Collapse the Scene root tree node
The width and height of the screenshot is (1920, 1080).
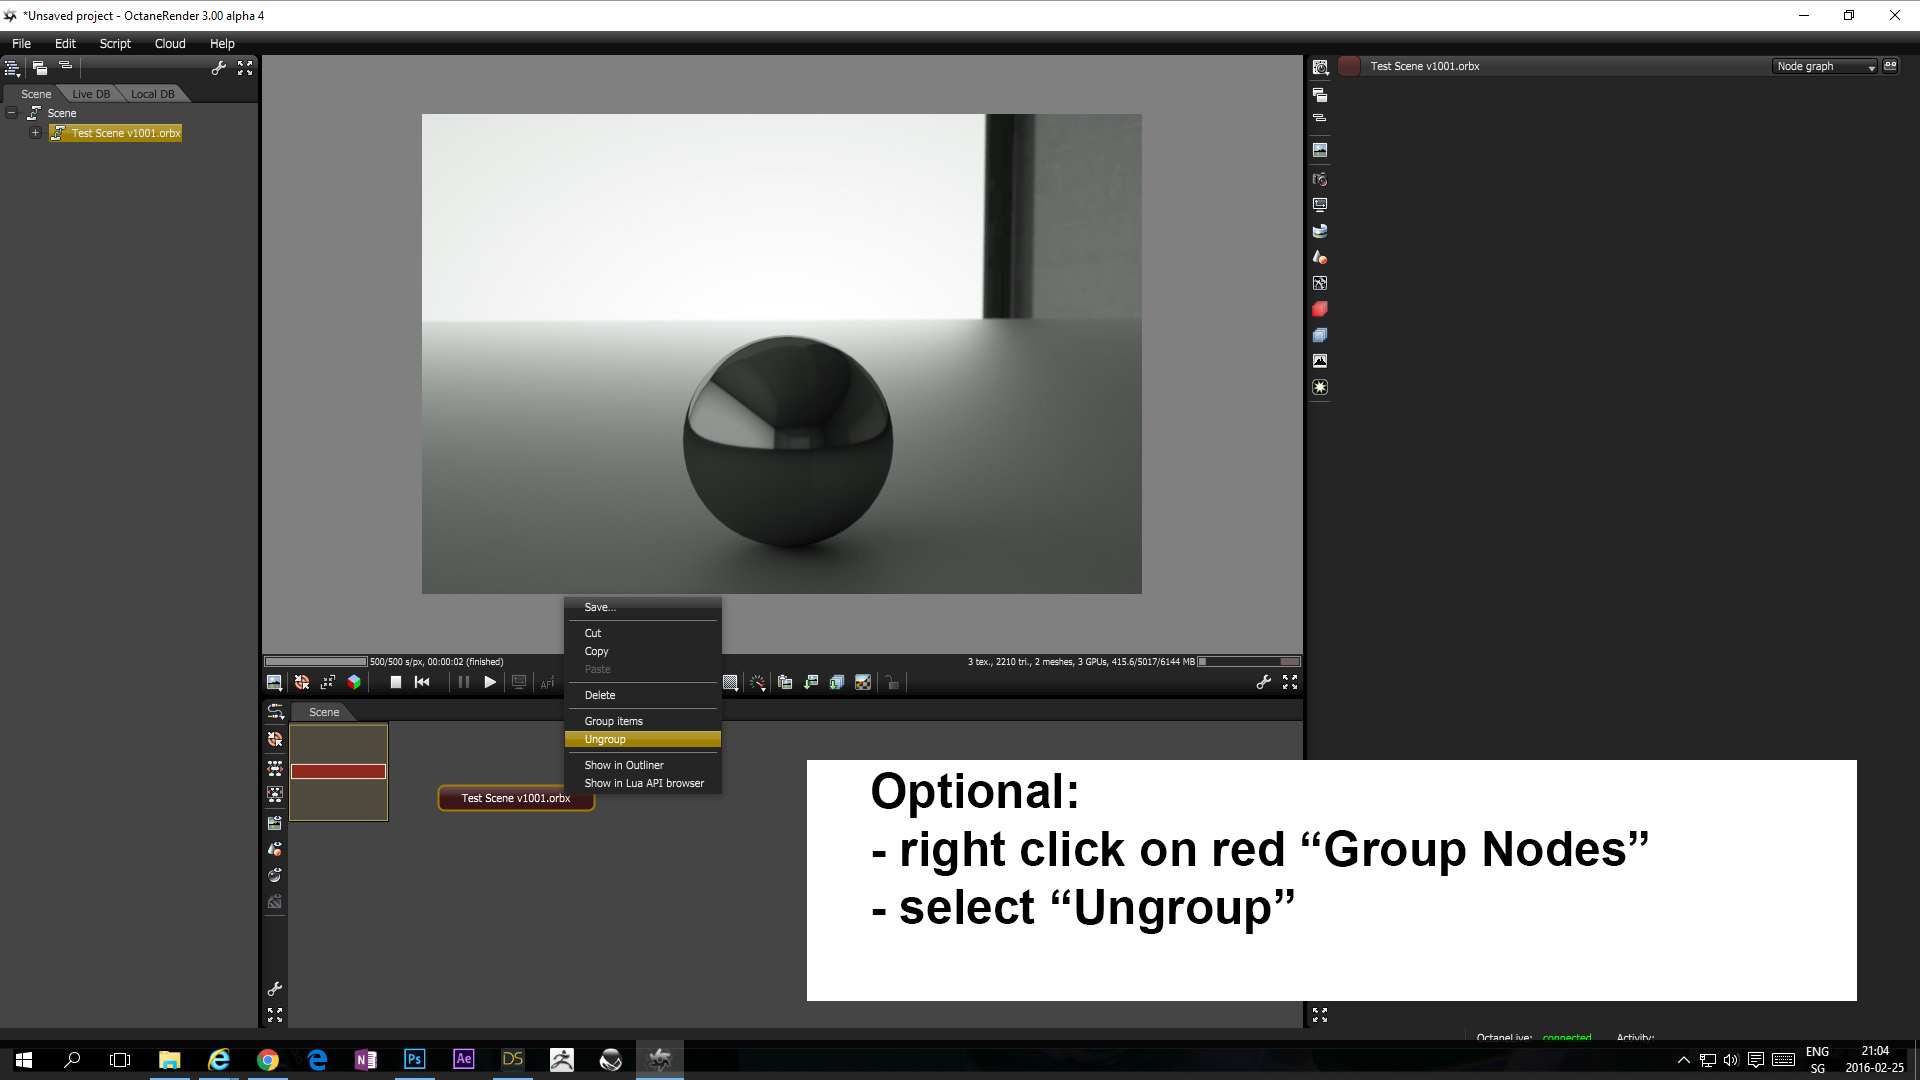point(12,113)
